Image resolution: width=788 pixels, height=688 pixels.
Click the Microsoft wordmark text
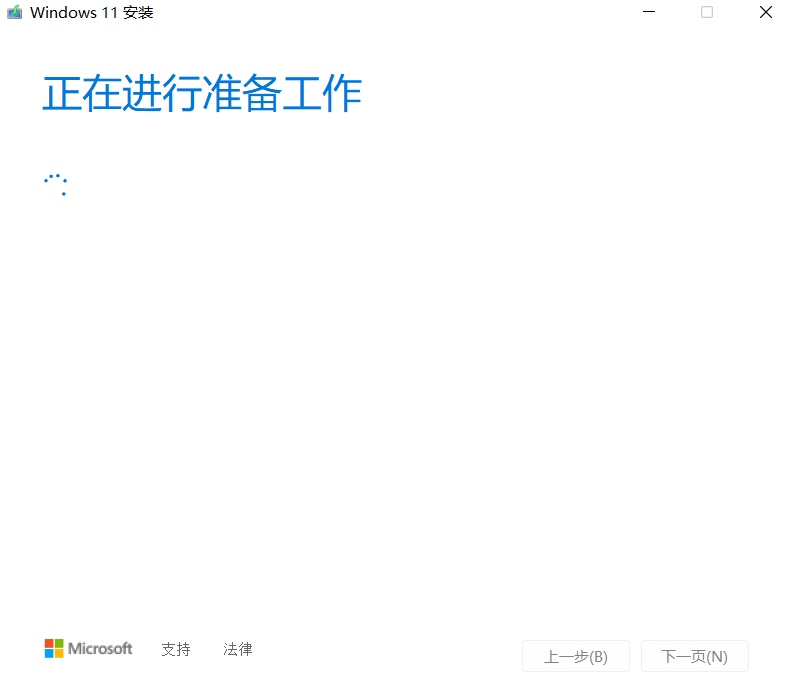tap(100, 649)
